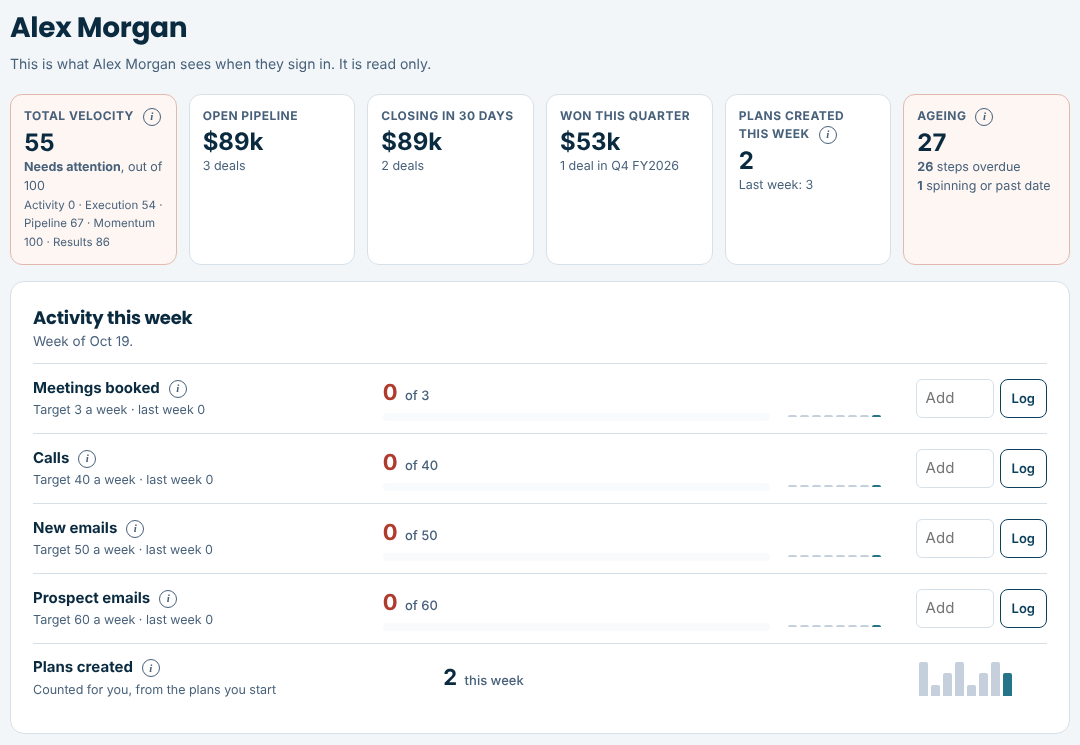1080x745 pixels.
Task: Show info for Plans Created This Week card
Action: pos(828,135)
